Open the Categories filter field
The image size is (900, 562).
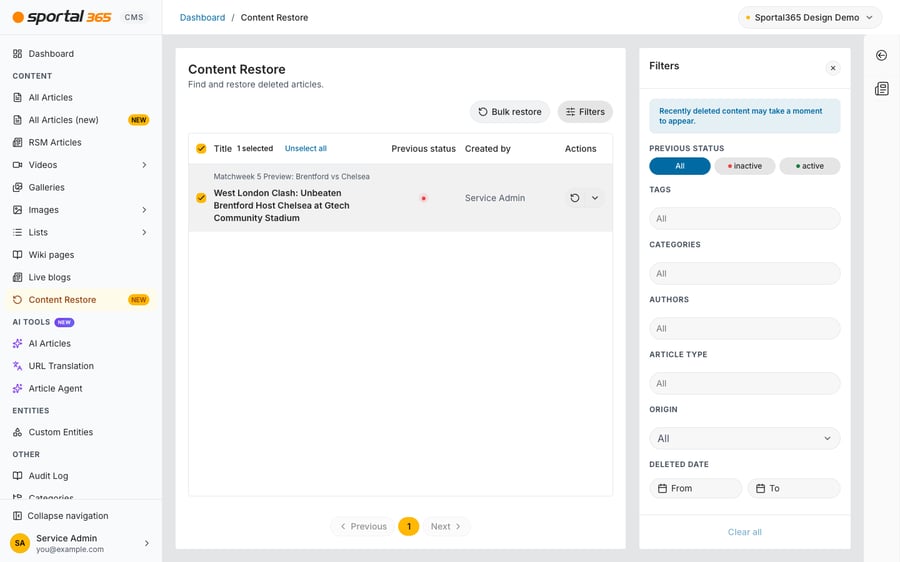744,274
